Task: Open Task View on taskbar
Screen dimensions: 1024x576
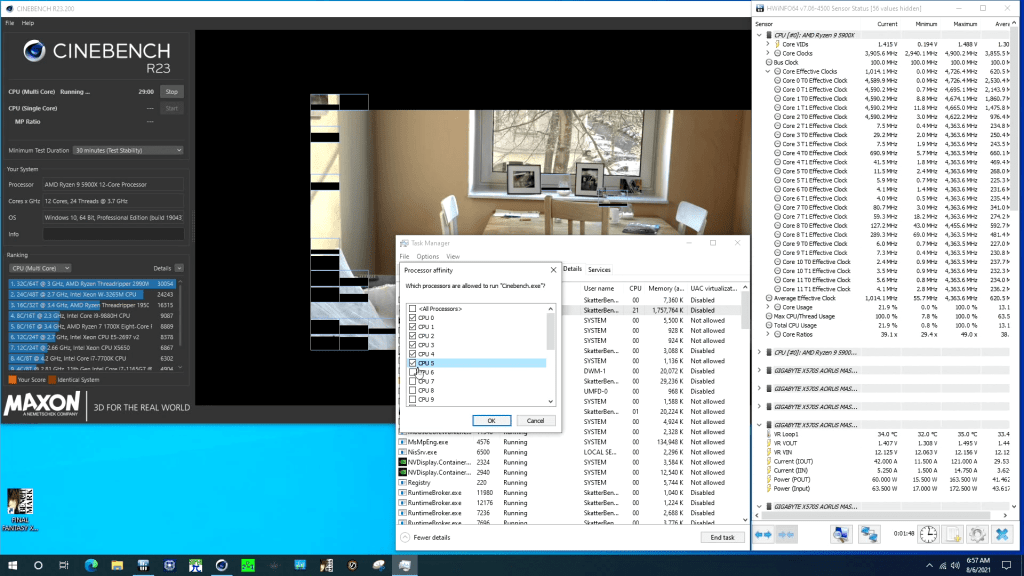Action: (63, 565)
